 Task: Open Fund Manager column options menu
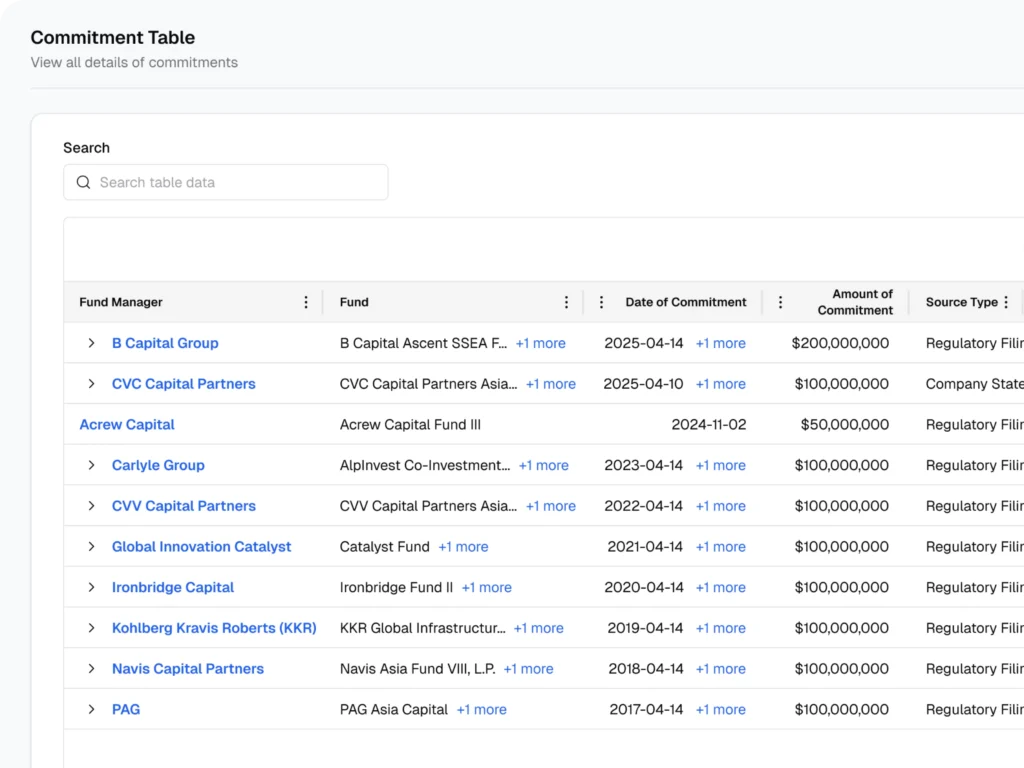[306, 302]
